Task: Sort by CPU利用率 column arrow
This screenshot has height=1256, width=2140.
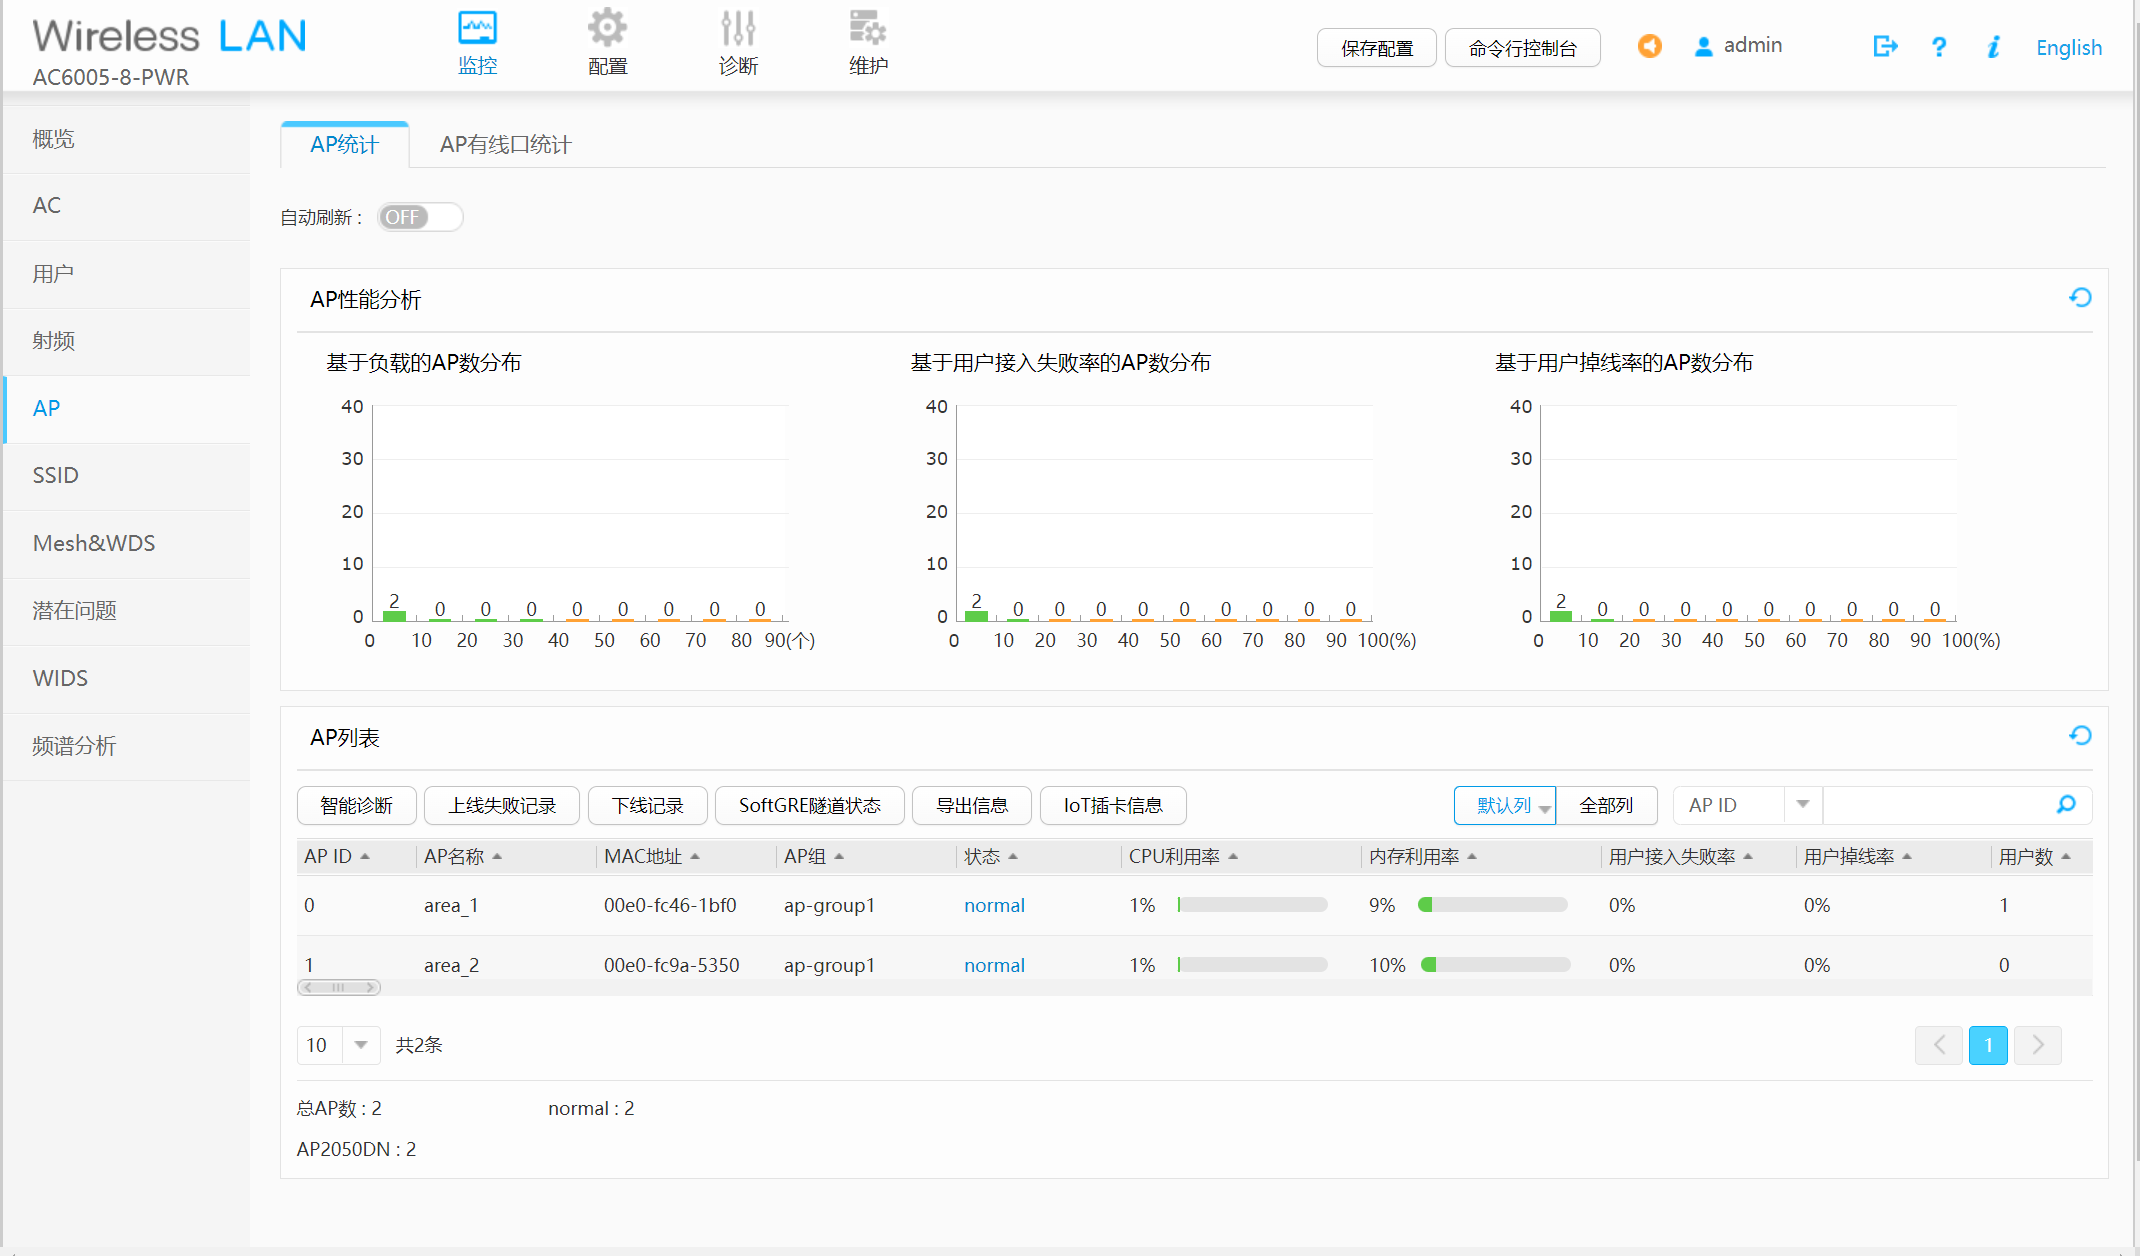Action: tap(1233, 856)
